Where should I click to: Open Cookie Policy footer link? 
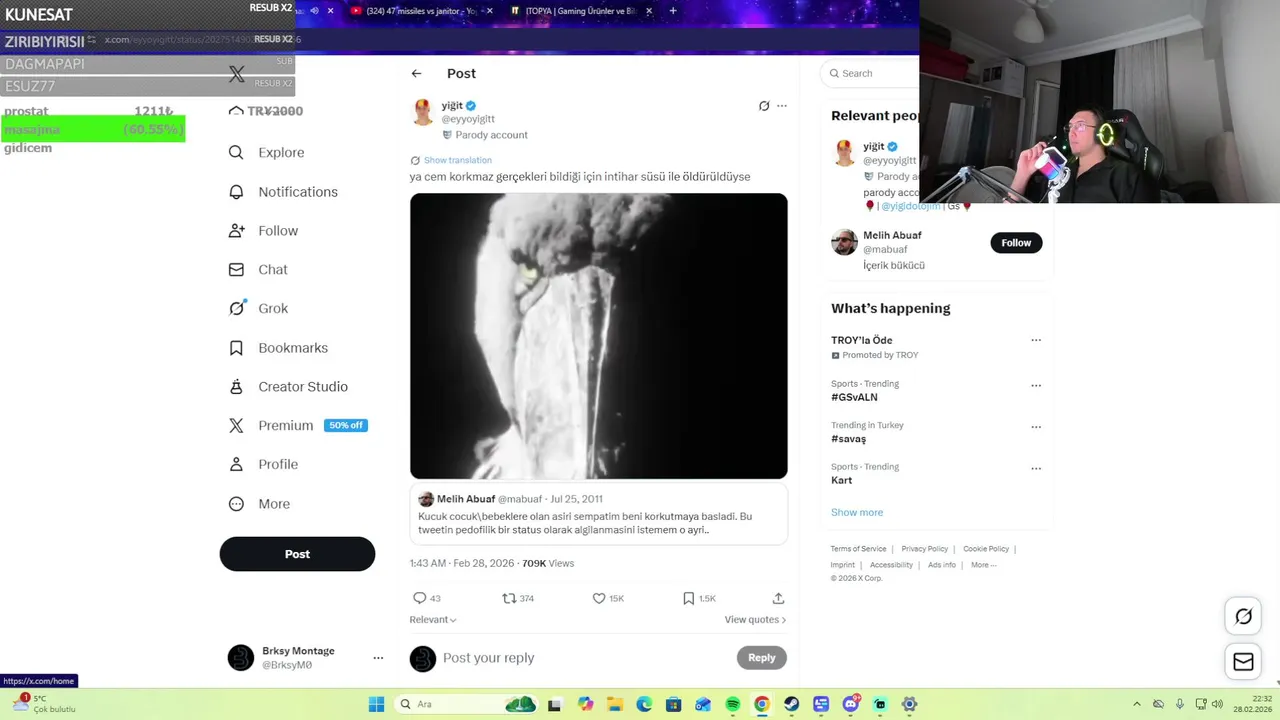[986, 549]
